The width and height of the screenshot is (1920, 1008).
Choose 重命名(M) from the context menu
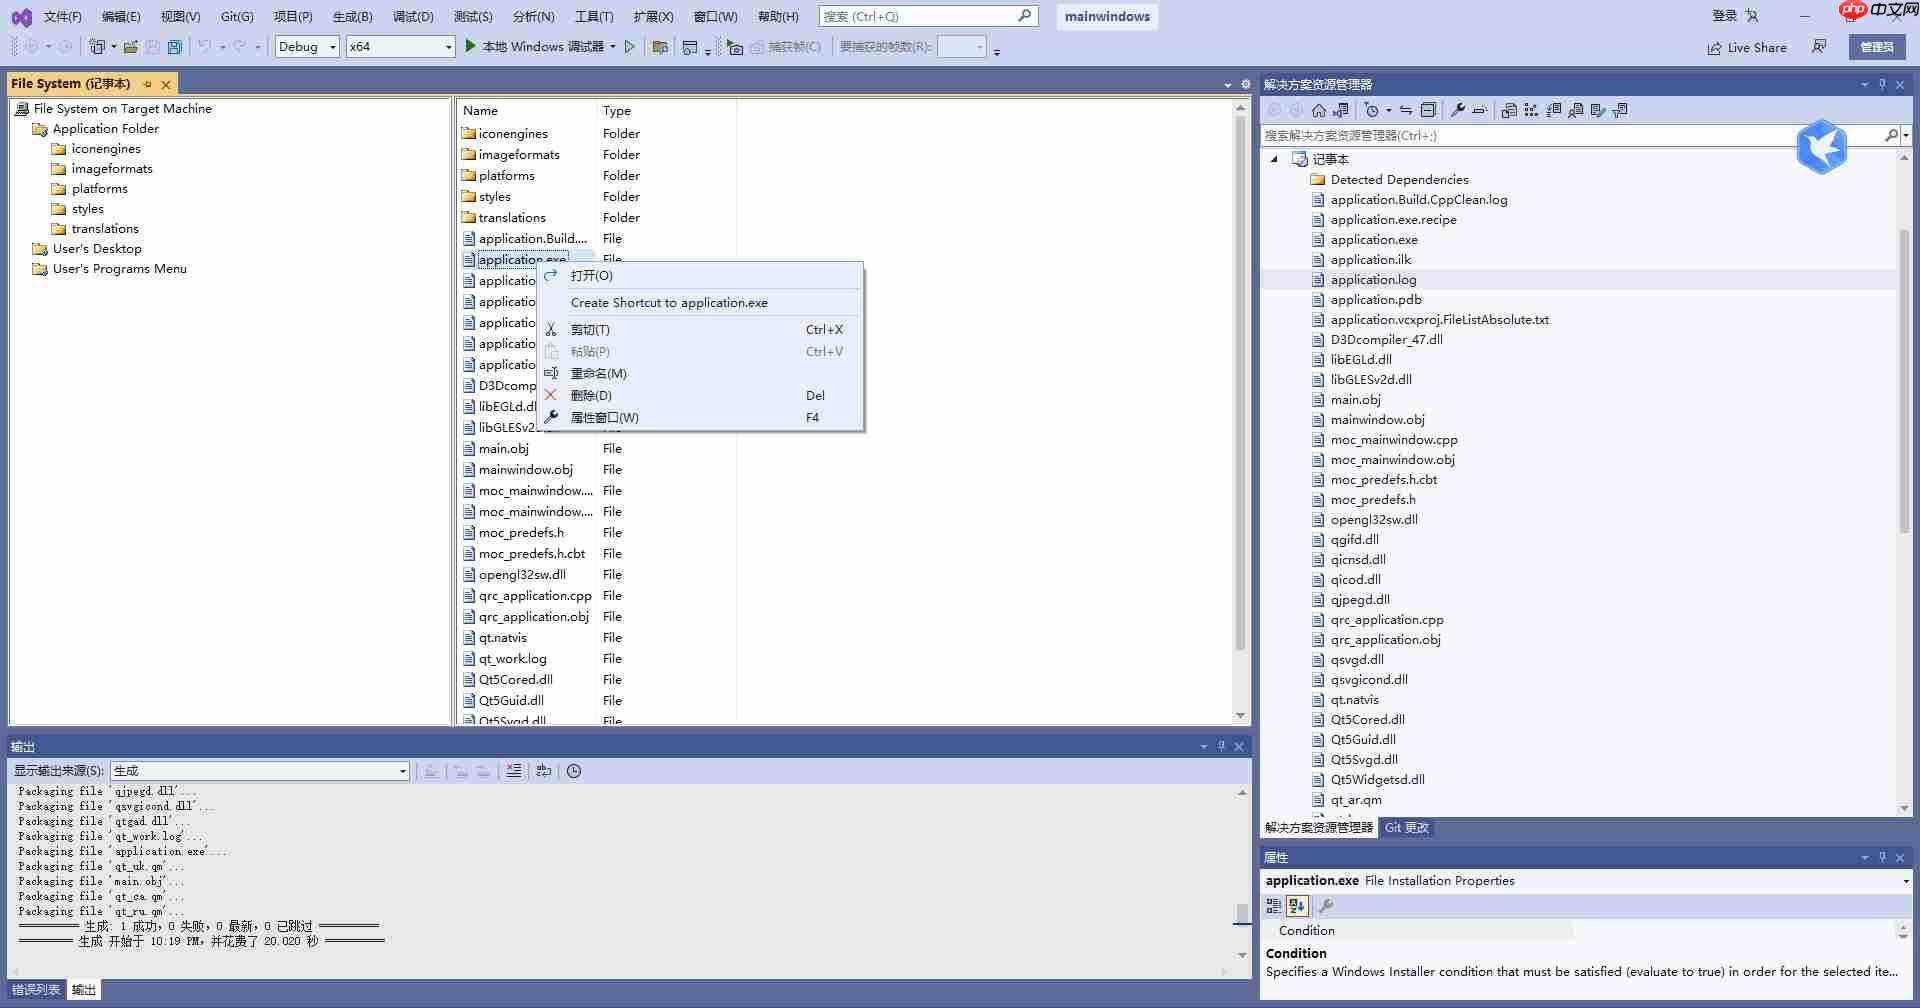click(600, 373)
